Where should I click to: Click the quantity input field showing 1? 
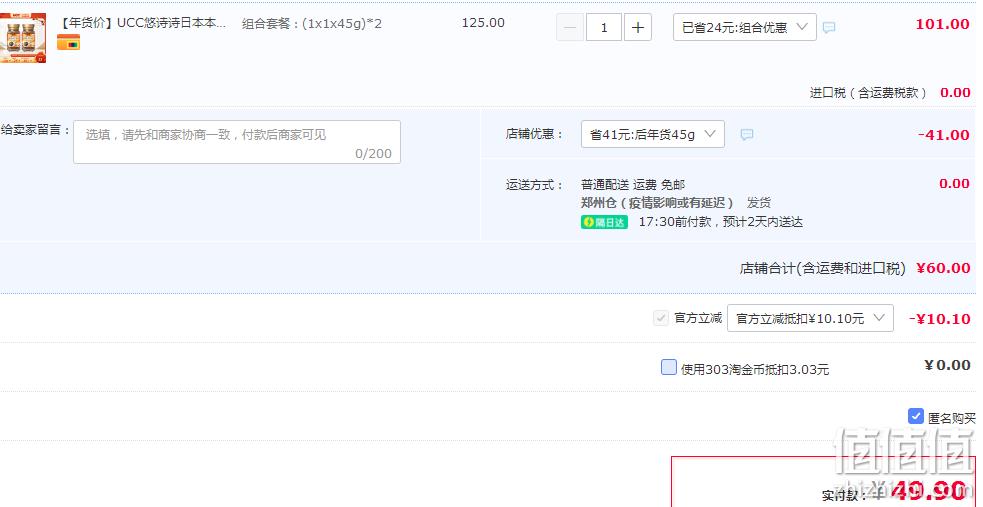604,28
